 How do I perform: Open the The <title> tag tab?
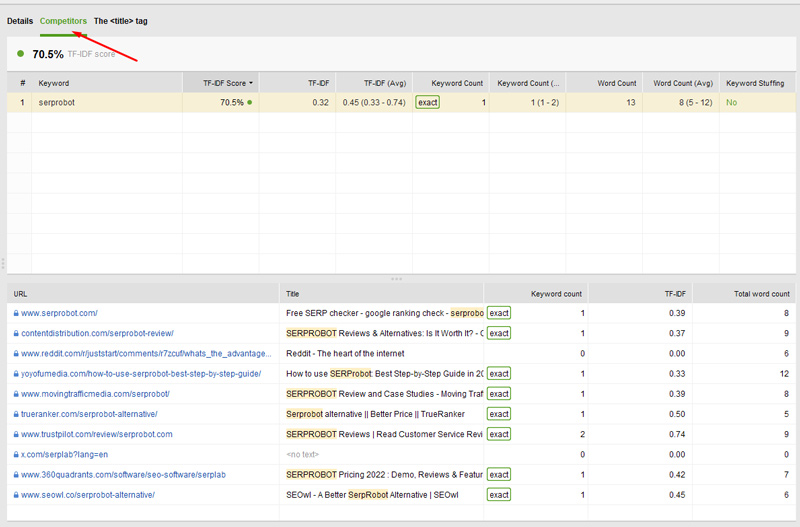click(x=120, y=21)
